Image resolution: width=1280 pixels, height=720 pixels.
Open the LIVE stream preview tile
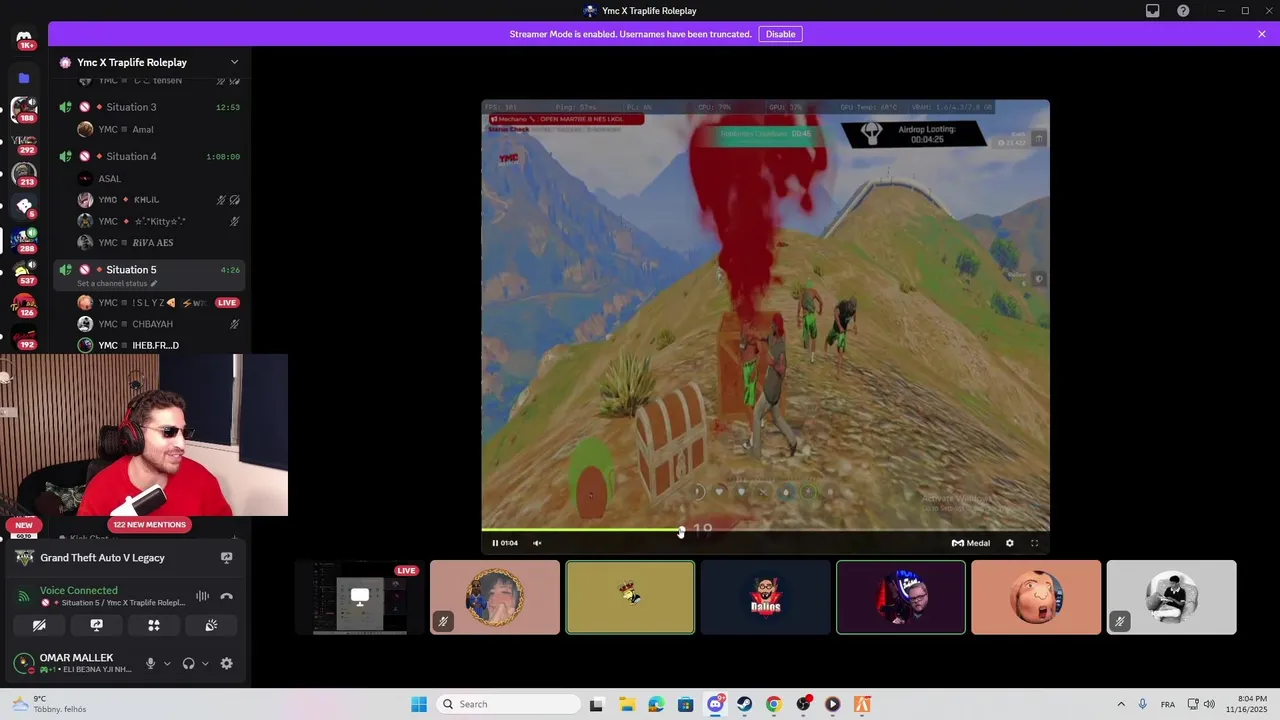[359, 597]
